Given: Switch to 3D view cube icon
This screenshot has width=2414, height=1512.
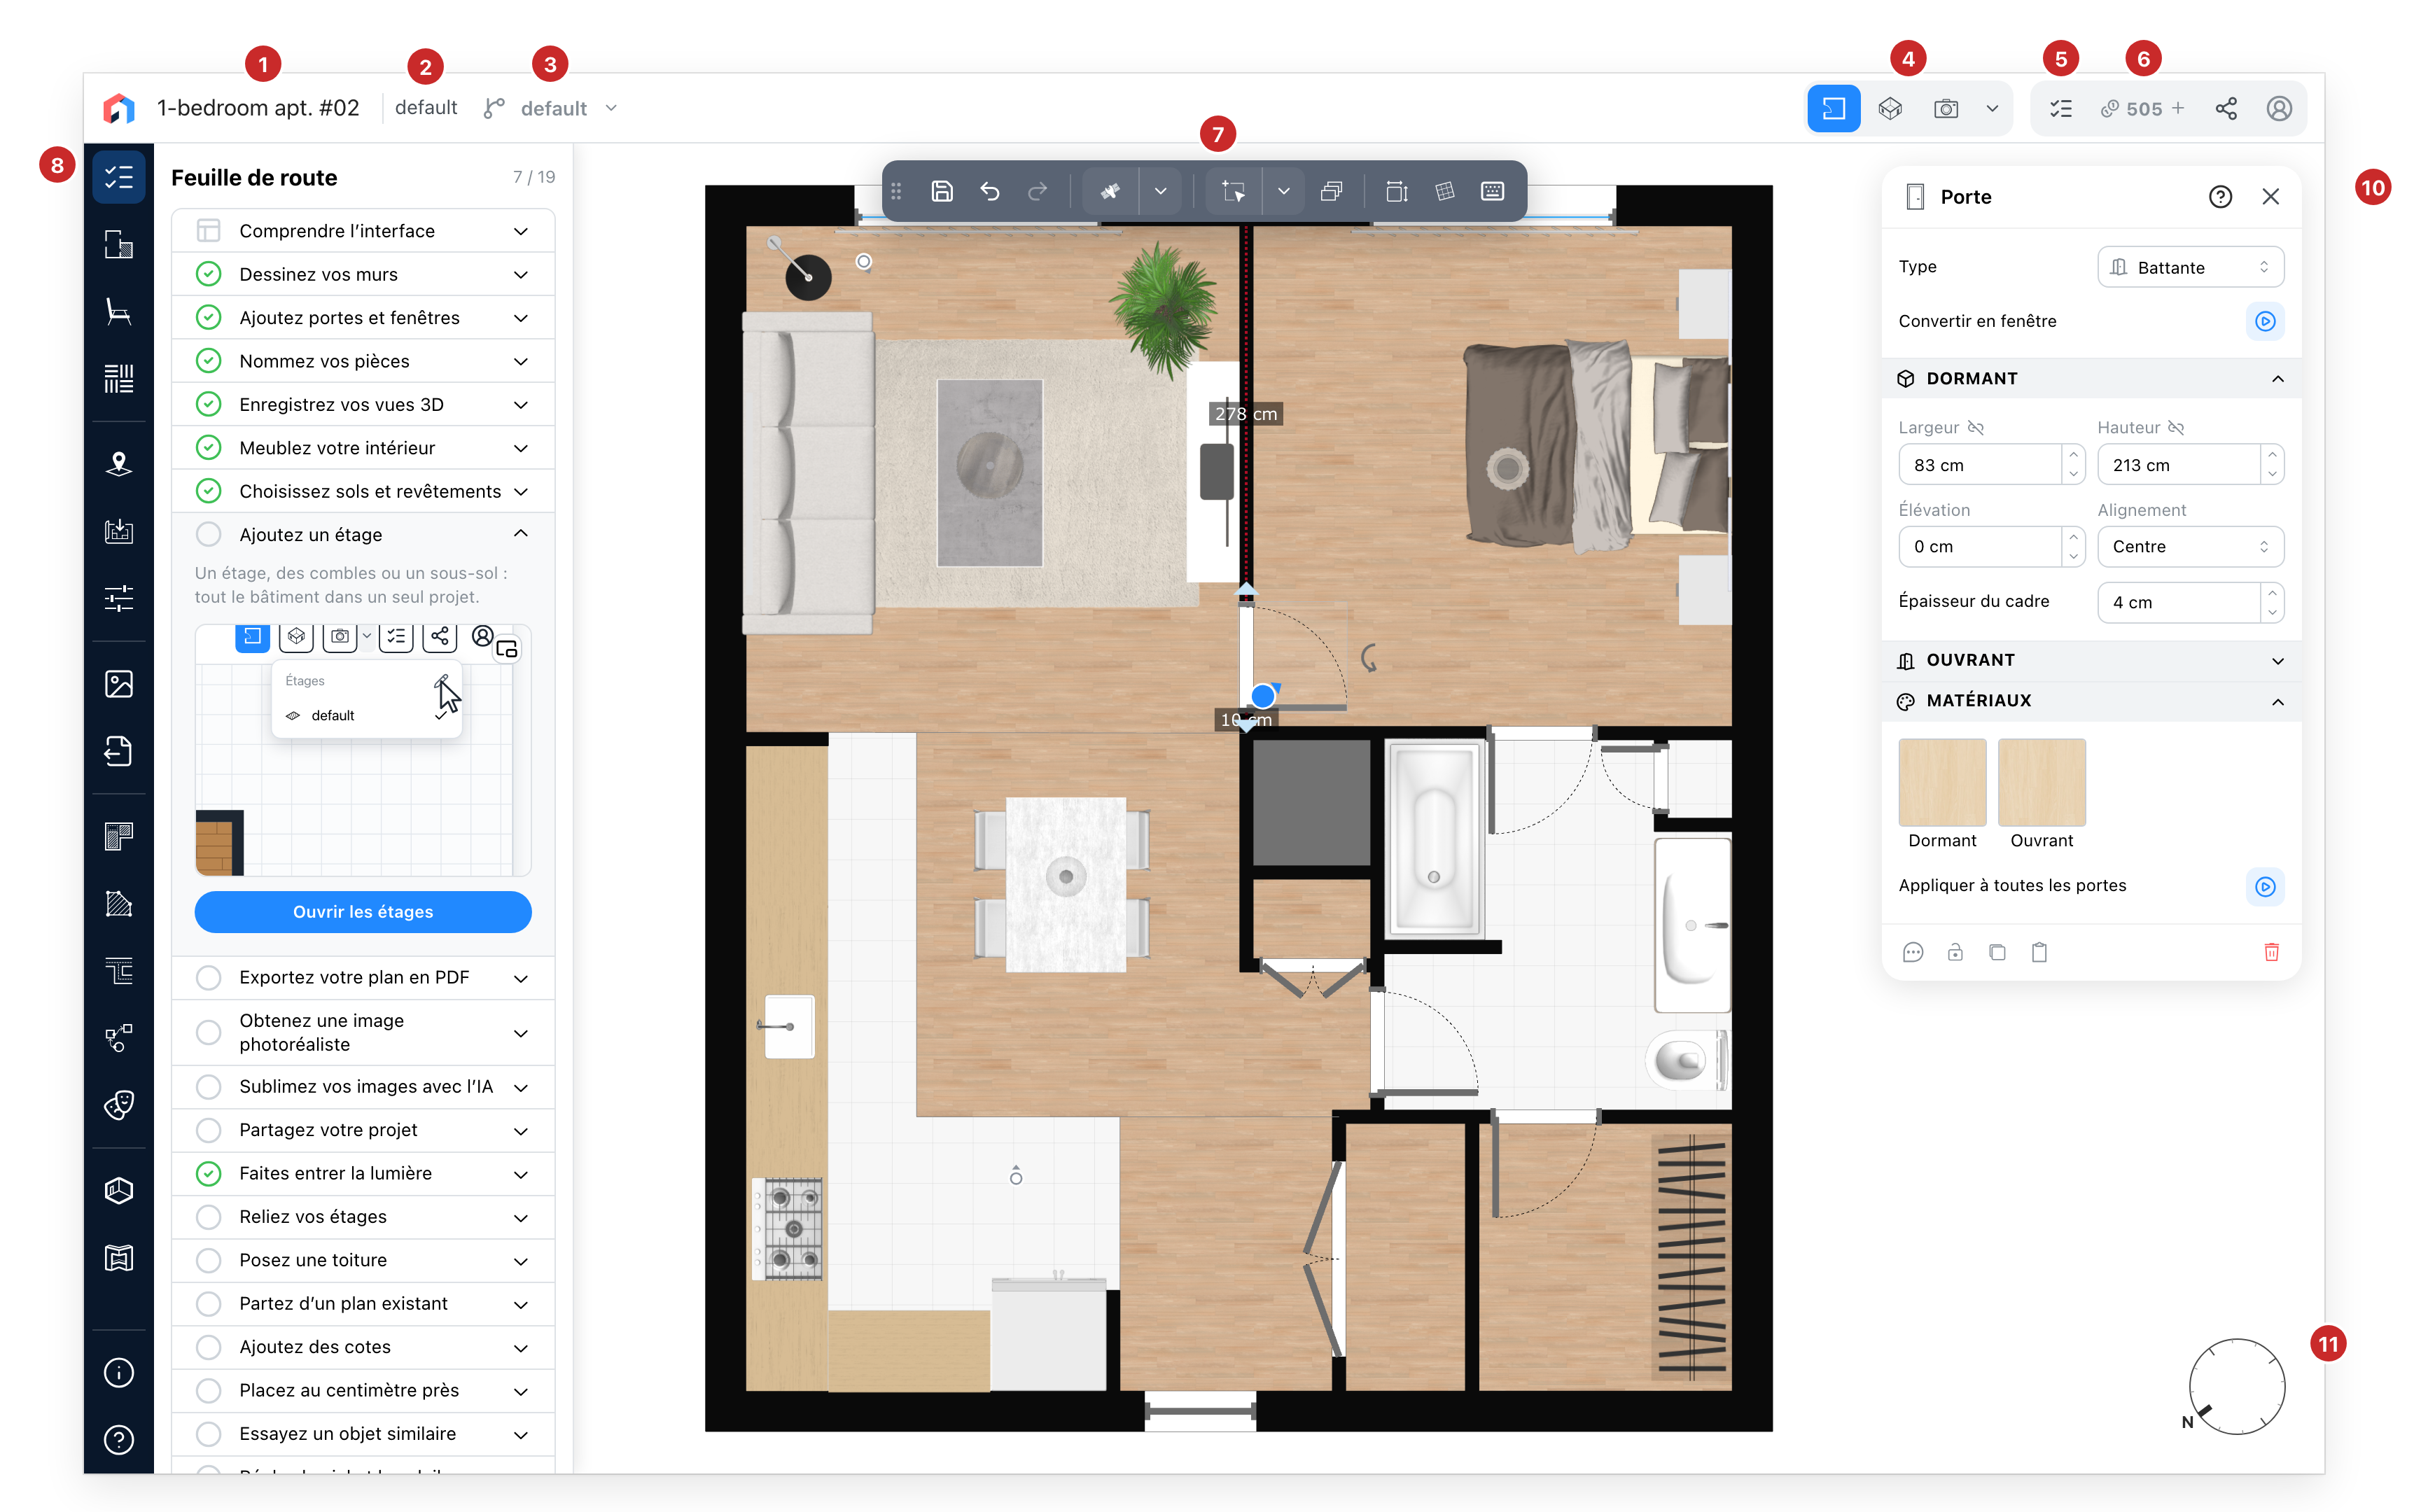Looking at the screenshot, I should 1889,108.
